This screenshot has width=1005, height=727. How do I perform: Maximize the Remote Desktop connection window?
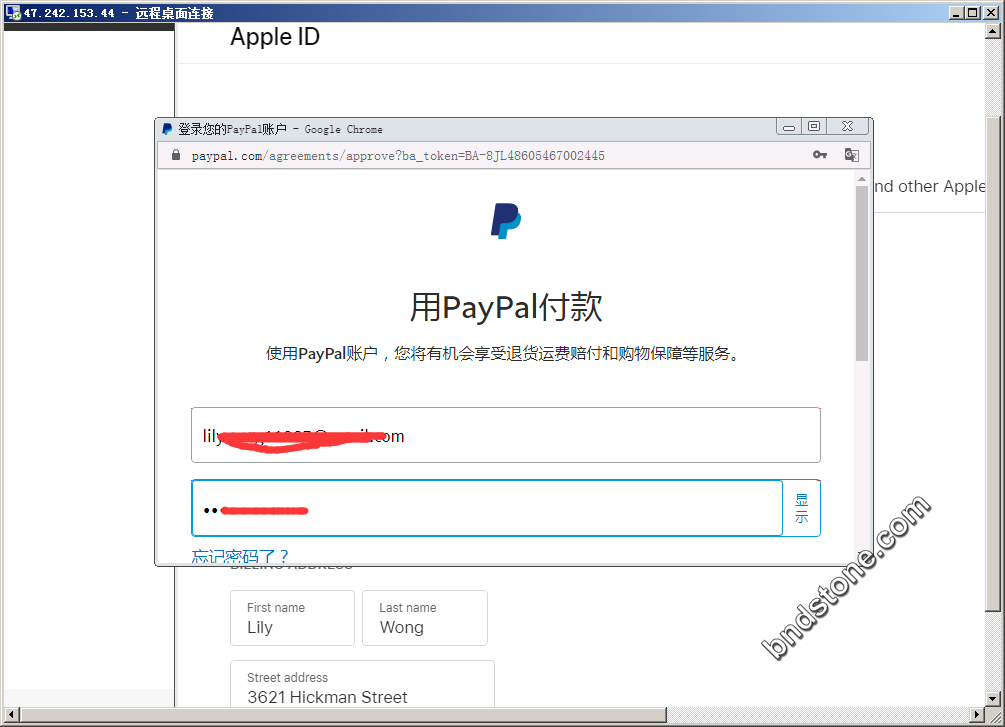click(972, 13)
